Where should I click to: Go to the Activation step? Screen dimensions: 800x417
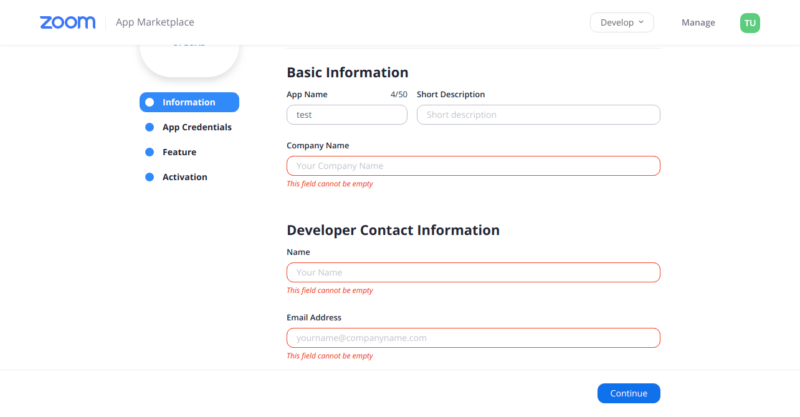(185, 177)
